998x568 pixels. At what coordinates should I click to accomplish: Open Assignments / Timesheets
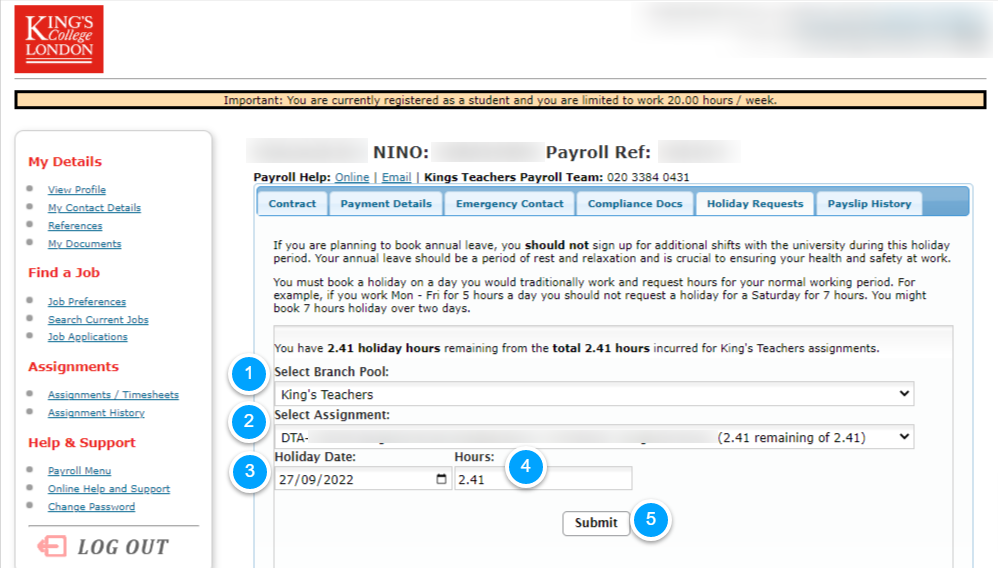[113, 395]
